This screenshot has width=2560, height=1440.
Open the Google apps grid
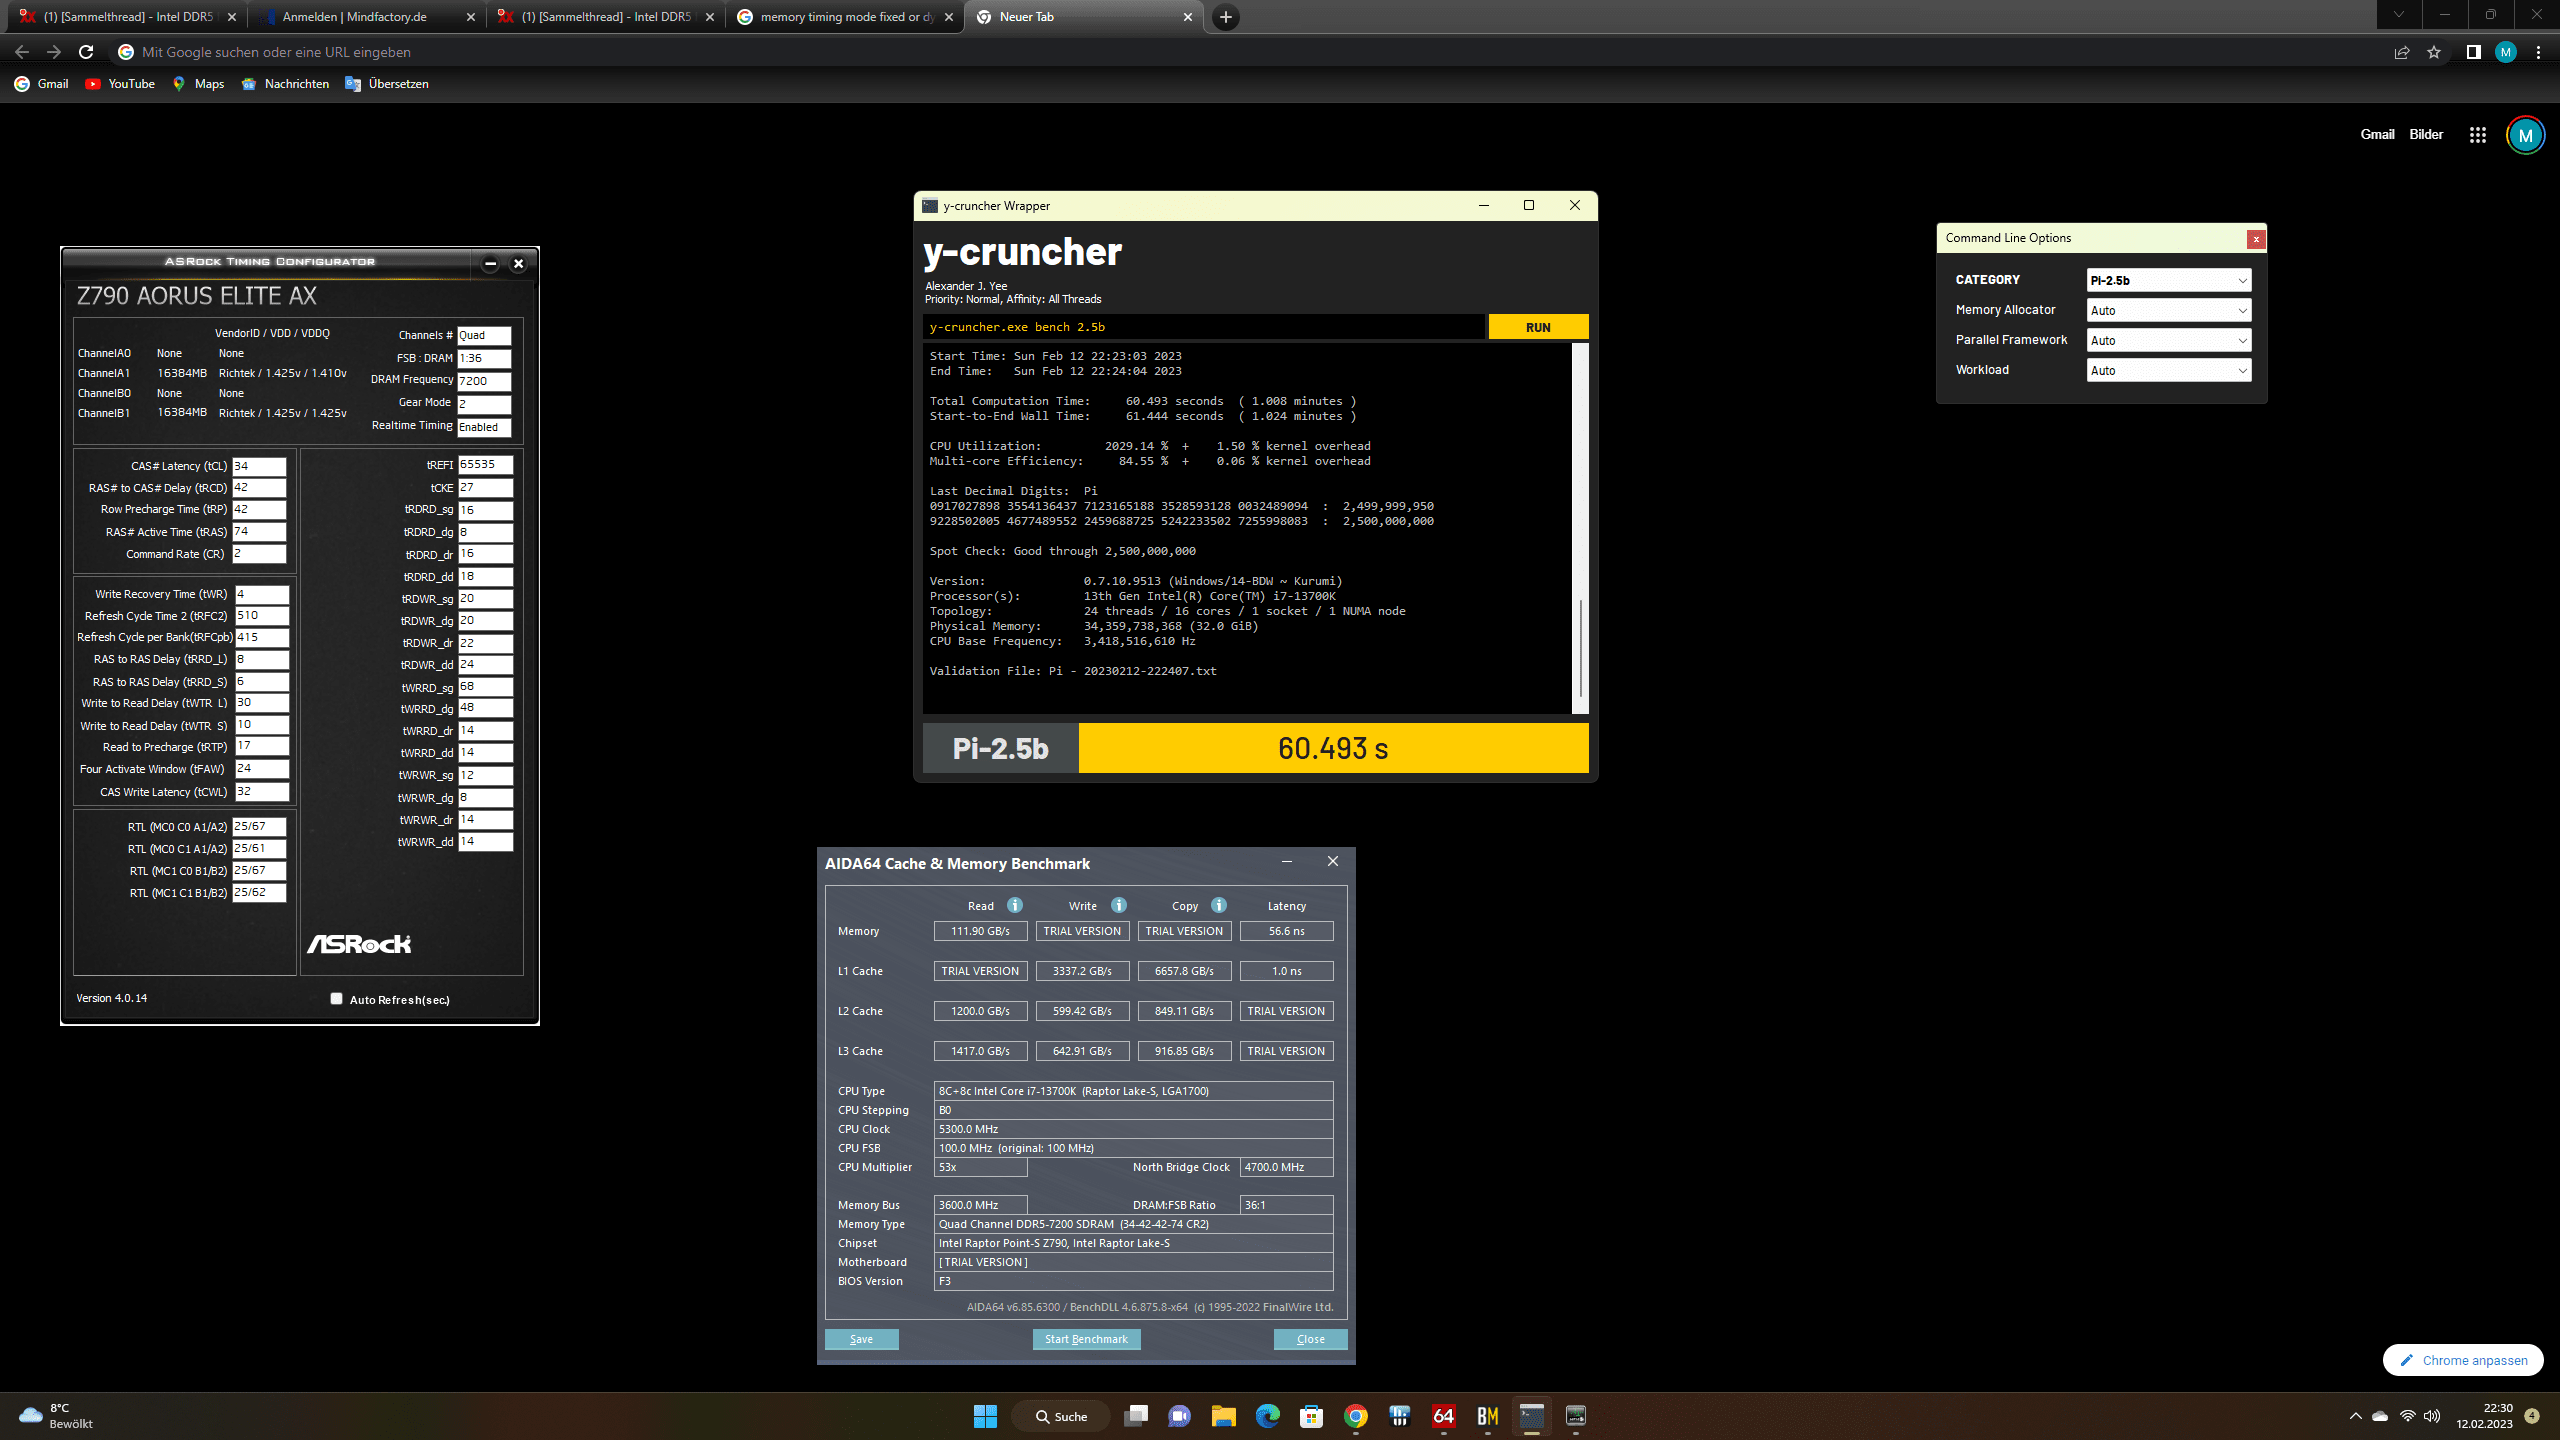point(2477,135)
